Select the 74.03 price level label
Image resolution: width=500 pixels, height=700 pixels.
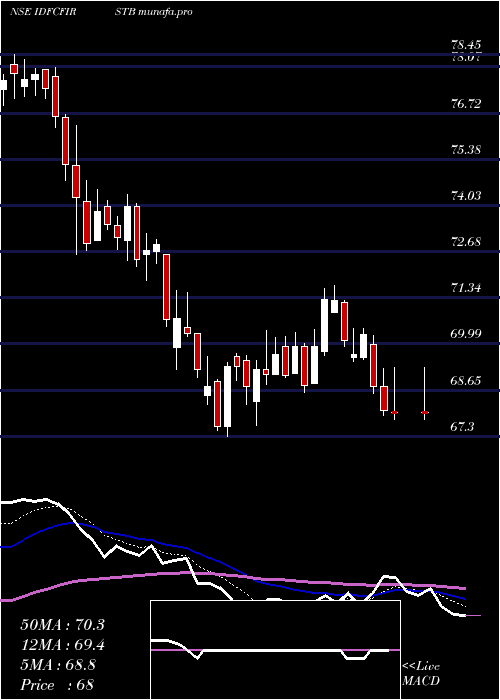coord(466,195)
